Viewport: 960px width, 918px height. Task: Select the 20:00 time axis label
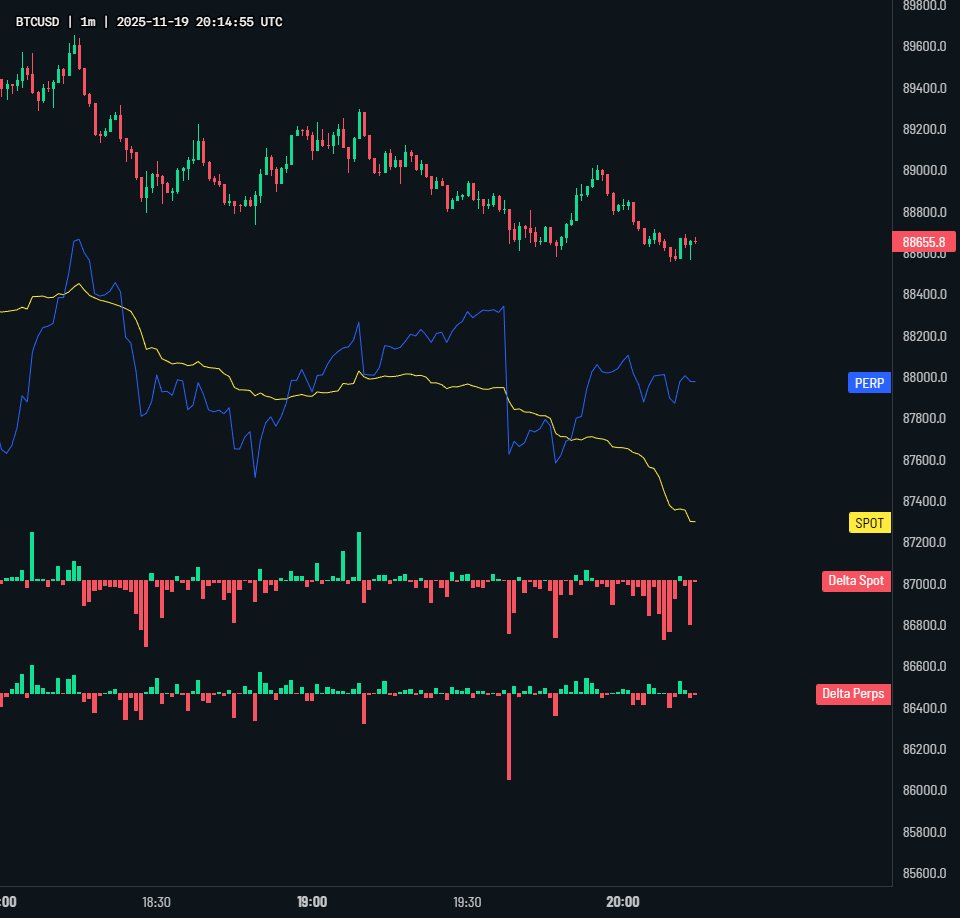625,901
